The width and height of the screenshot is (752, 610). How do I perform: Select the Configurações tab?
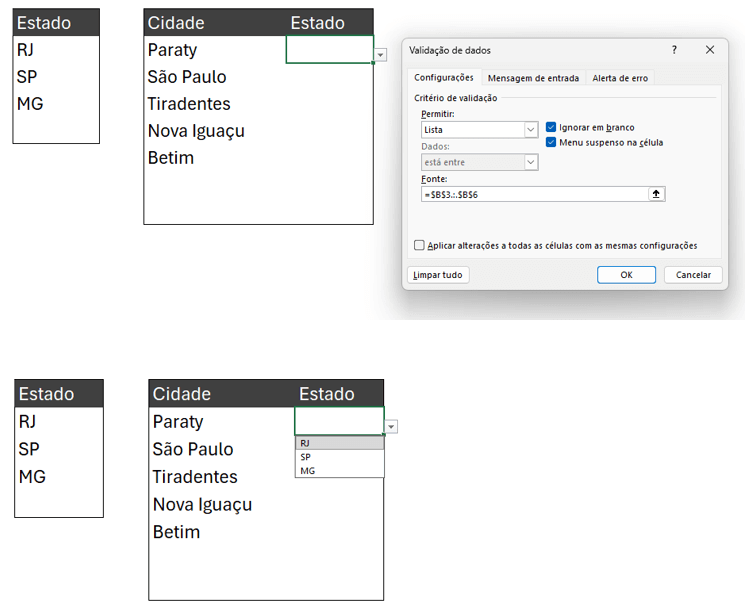pos(444,77)
